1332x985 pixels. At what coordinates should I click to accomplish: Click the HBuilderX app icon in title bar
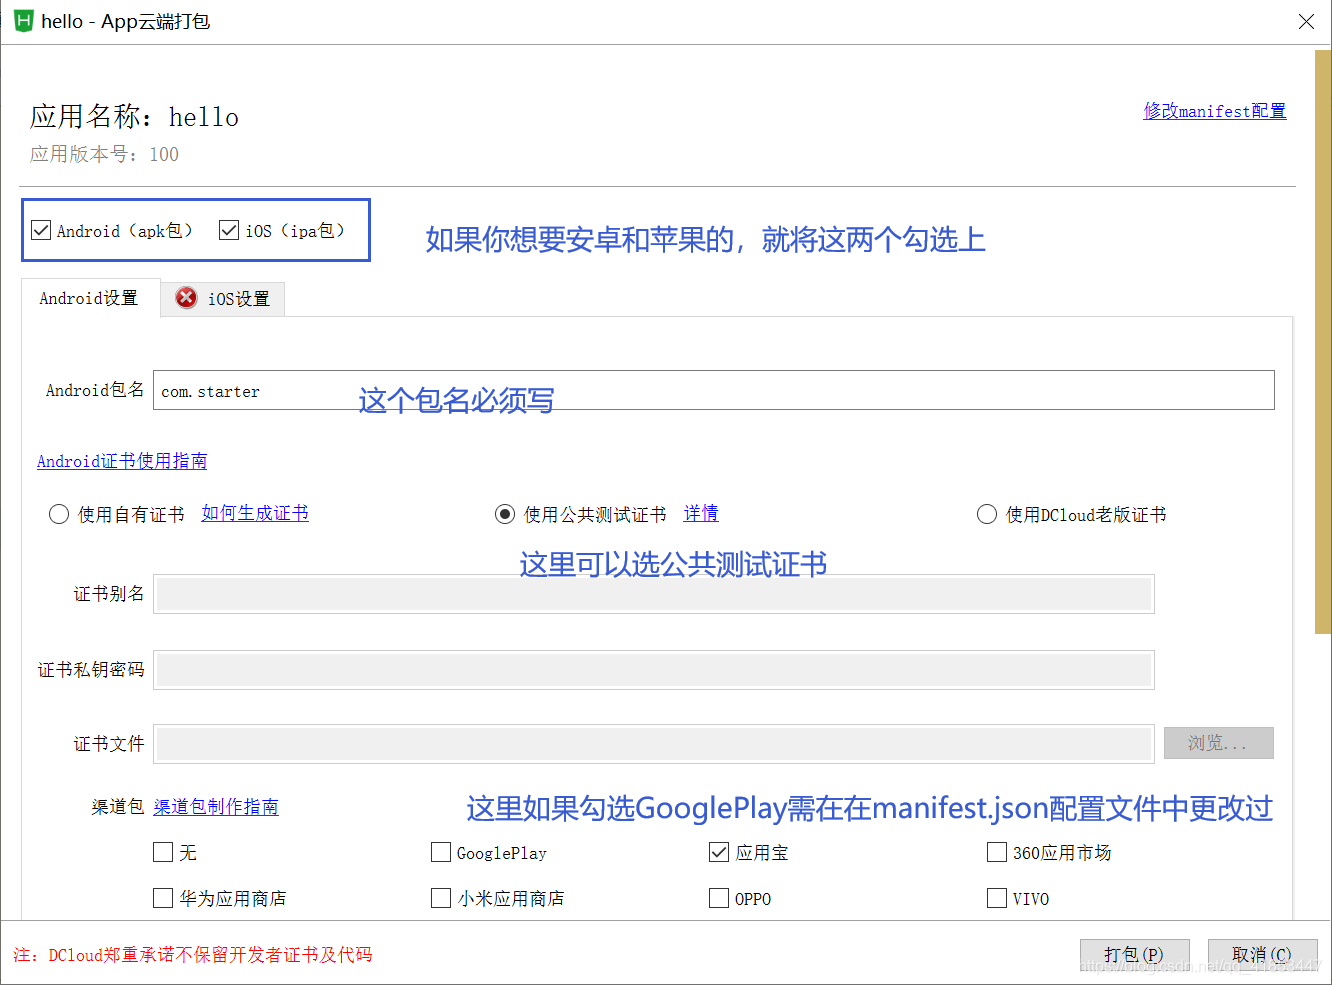pyautogui.click(x=23, y=21)
